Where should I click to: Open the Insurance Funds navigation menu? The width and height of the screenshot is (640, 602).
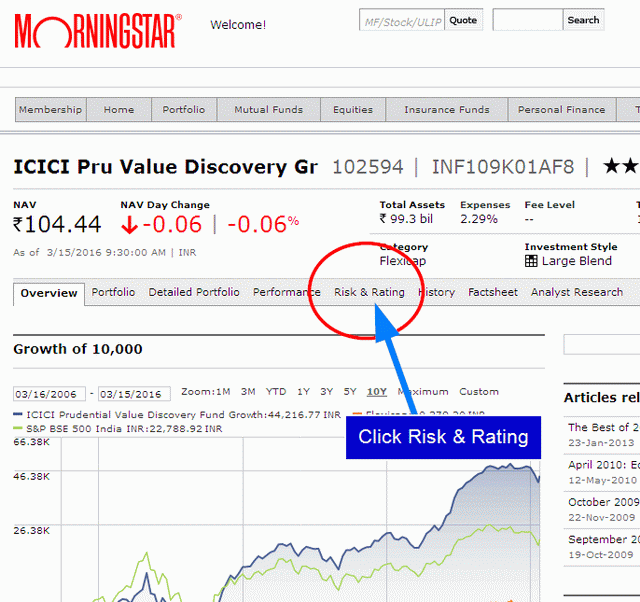(447, 110)
